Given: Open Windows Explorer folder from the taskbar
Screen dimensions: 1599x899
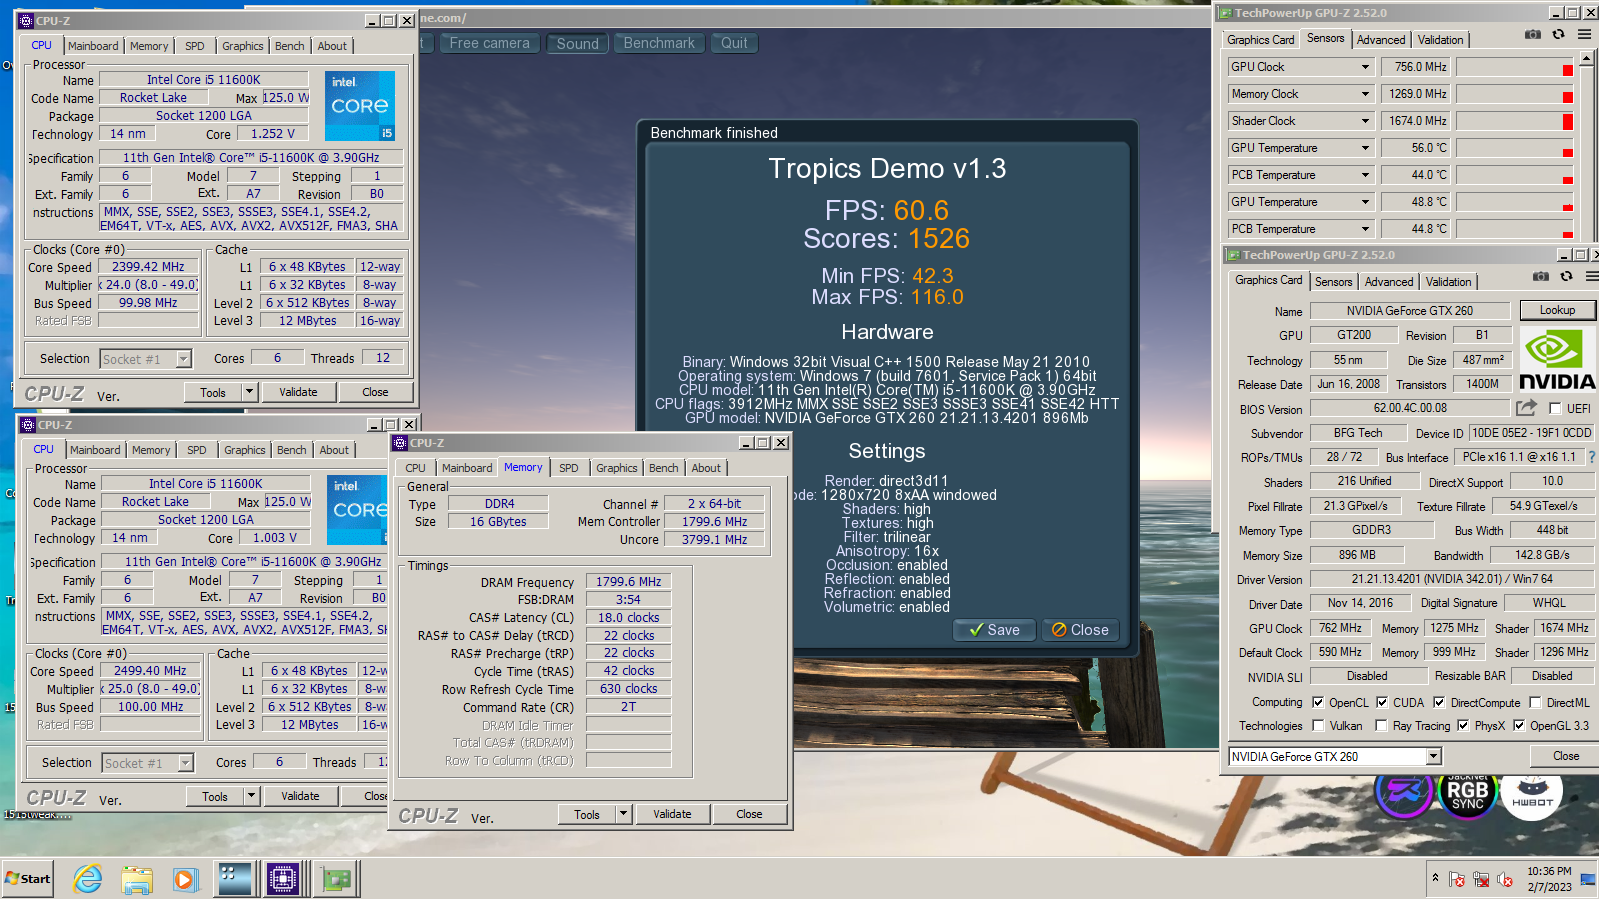Looking at the screenshot, I should [137, 879].
